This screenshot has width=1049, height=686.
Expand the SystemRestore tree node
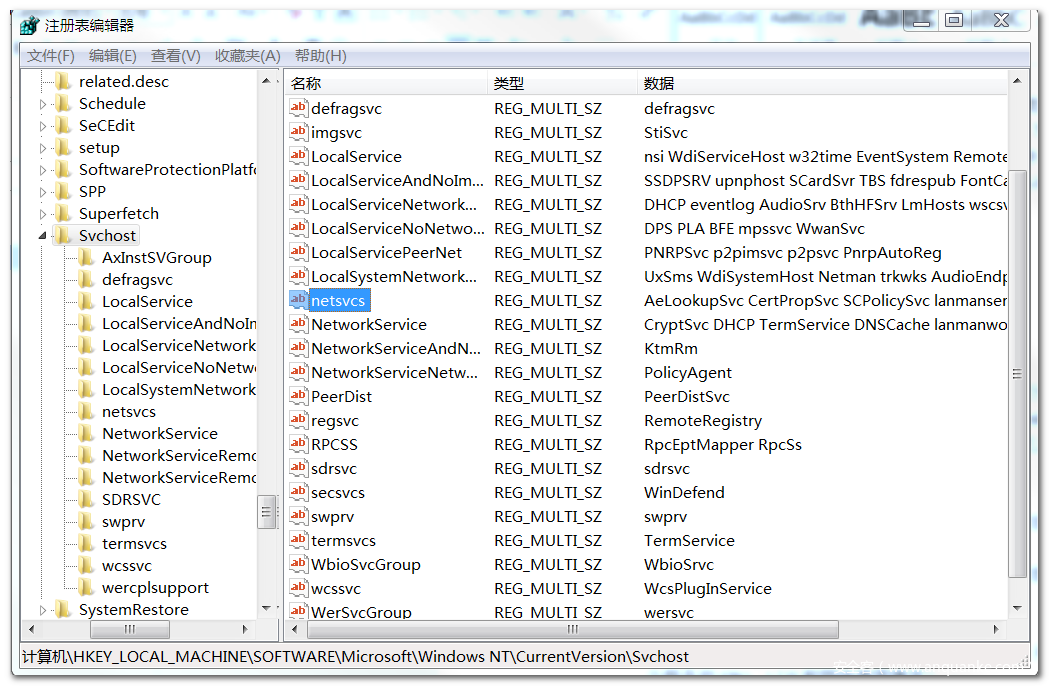coord(43,610)
